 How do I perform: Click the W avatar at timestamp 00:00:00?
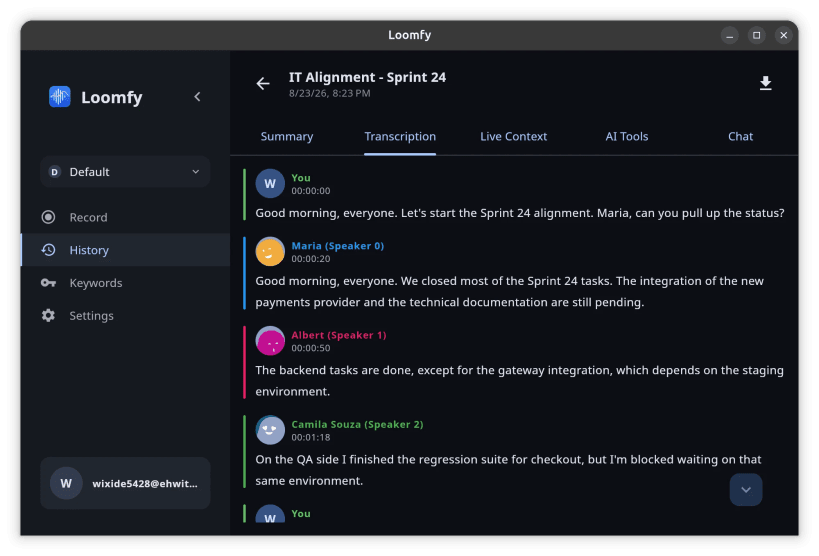[x=270, y=183]
